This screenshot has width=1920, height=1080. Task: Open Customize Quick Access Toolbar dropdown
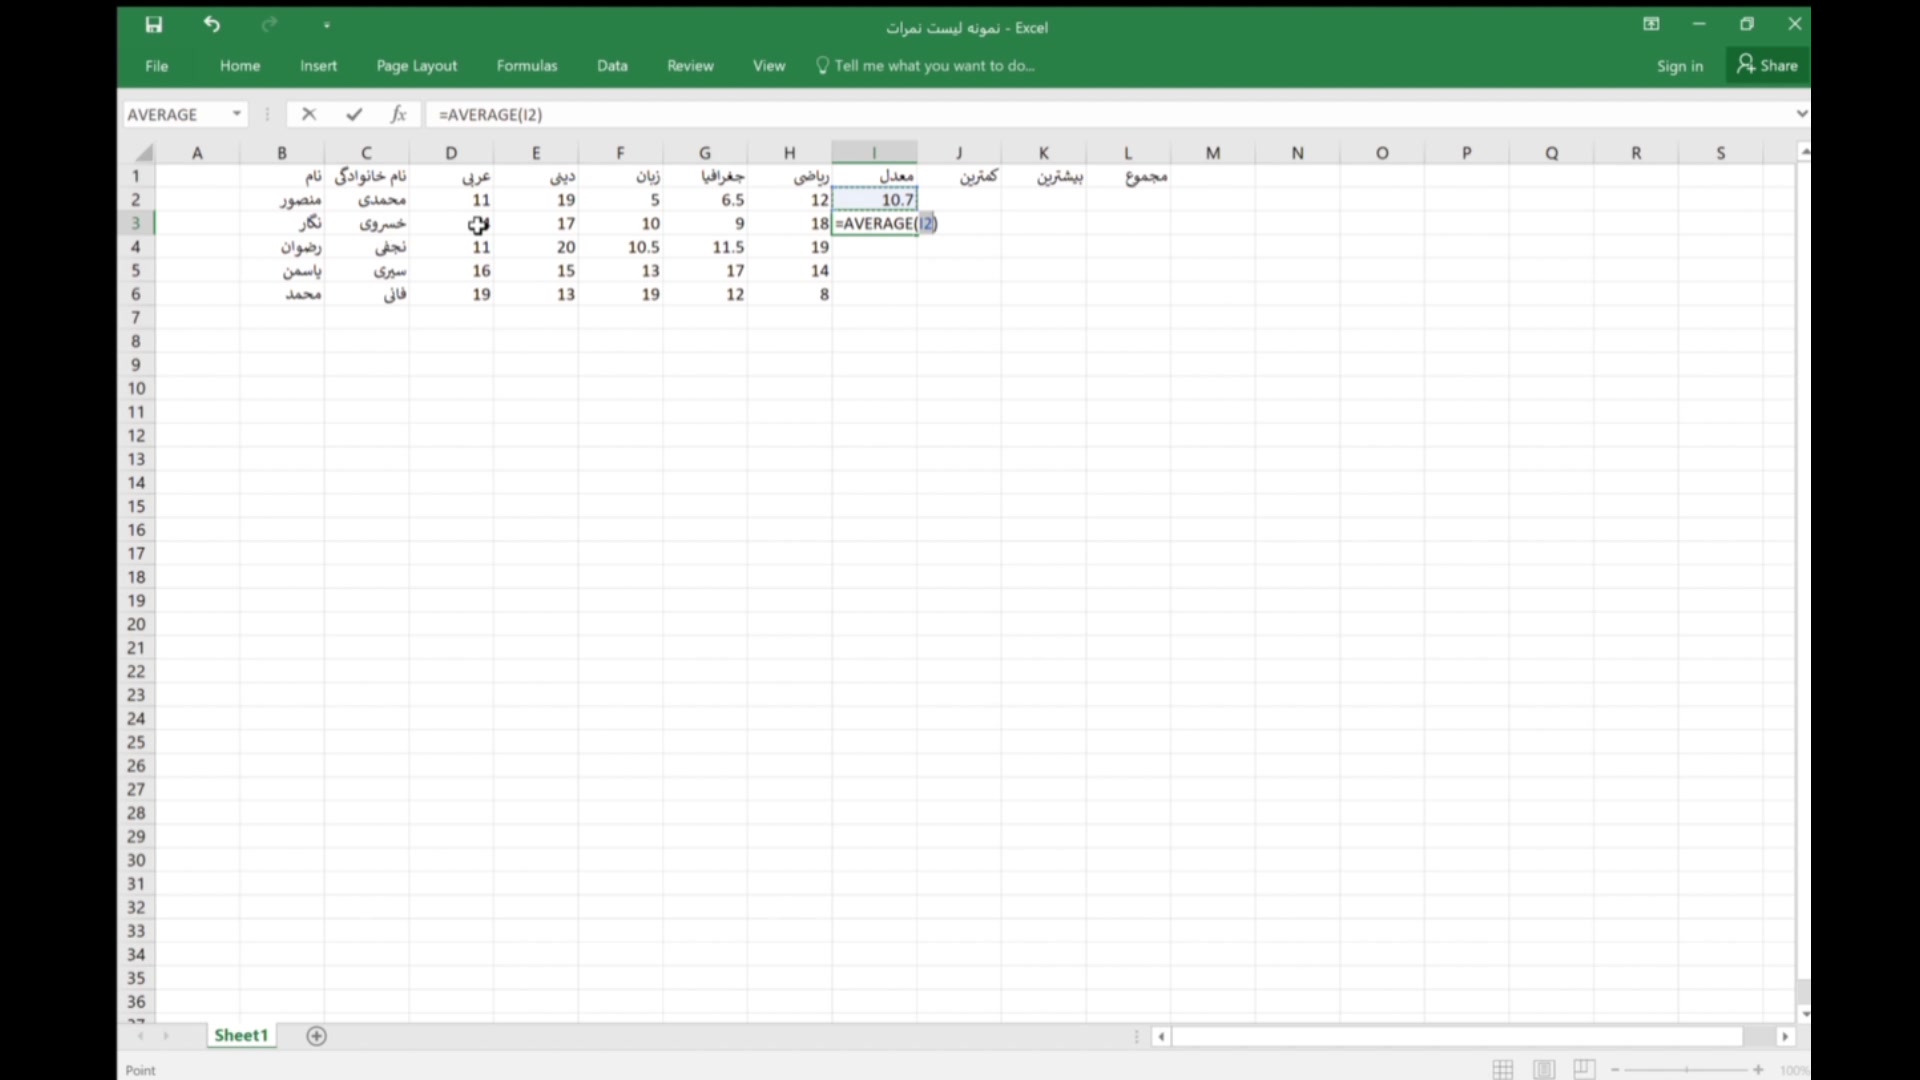(327, 26)
